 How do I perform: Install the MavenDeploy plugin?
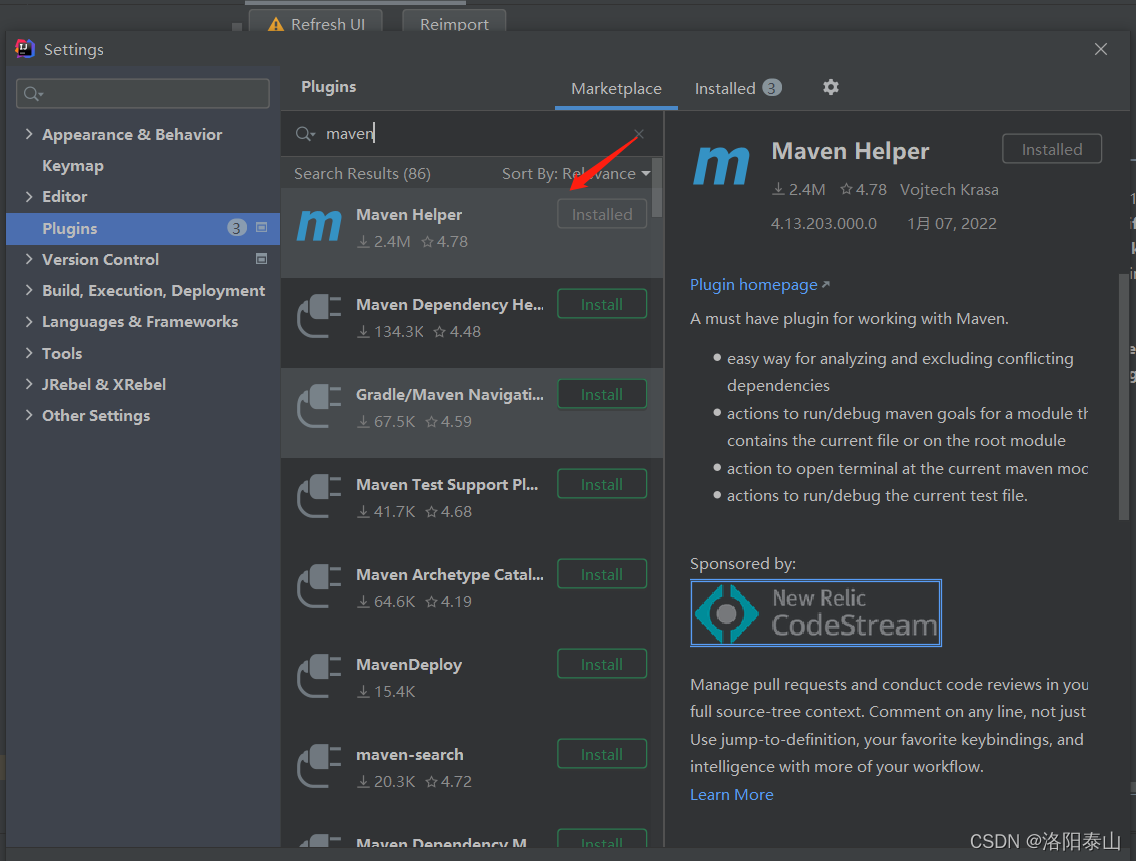click(601, 664)
